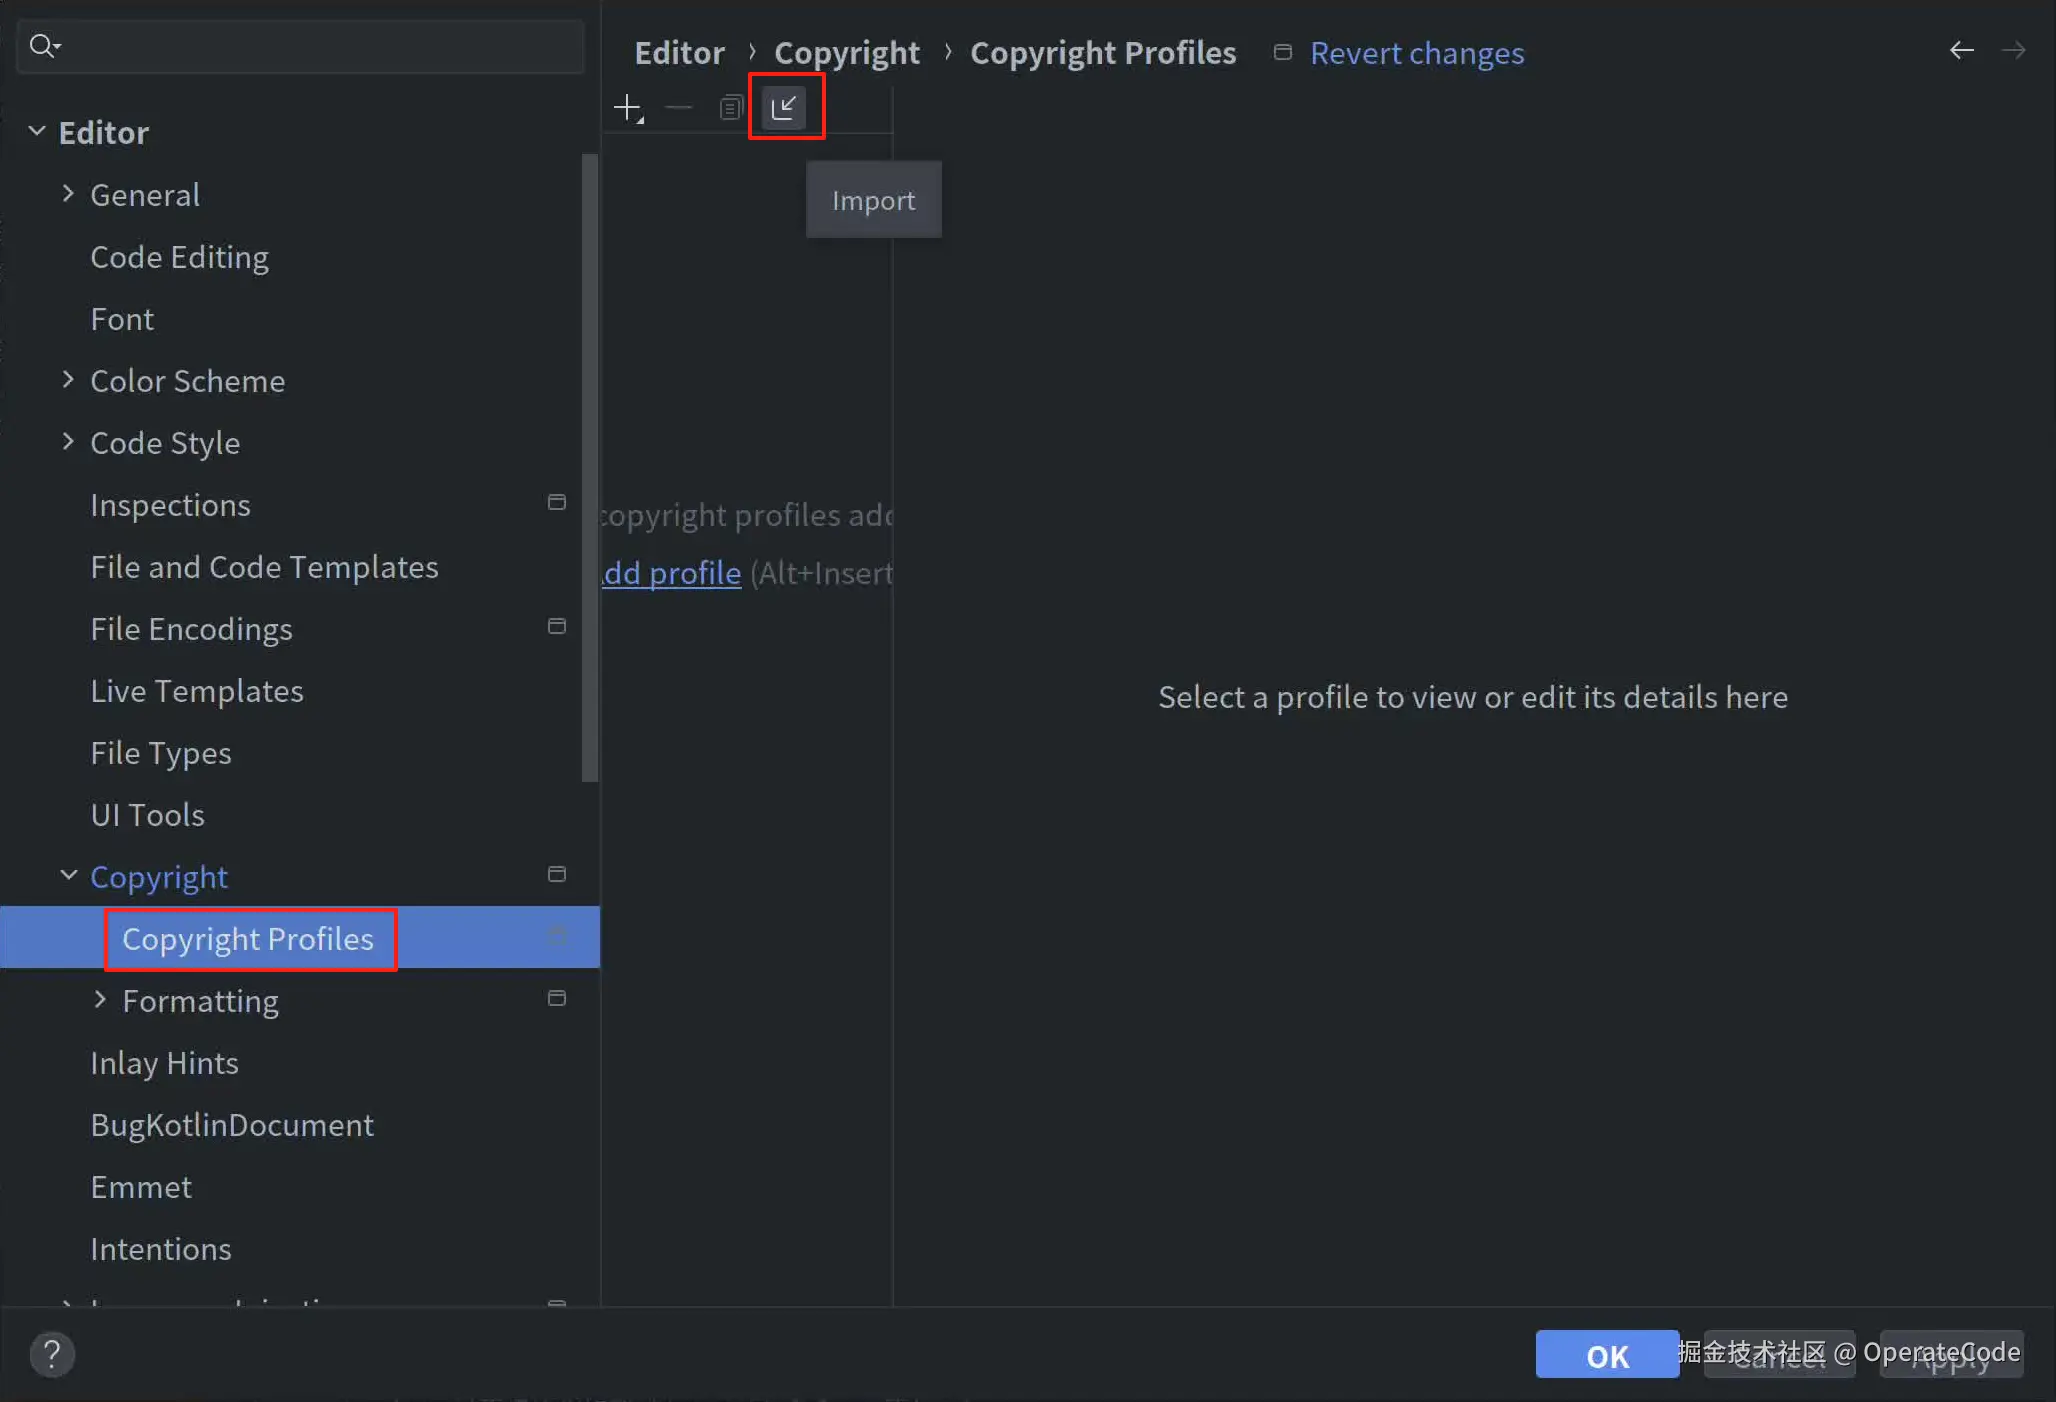2056x1402 pixels.
Task: Open help with question mark icon
Action: coord(52,1355)
